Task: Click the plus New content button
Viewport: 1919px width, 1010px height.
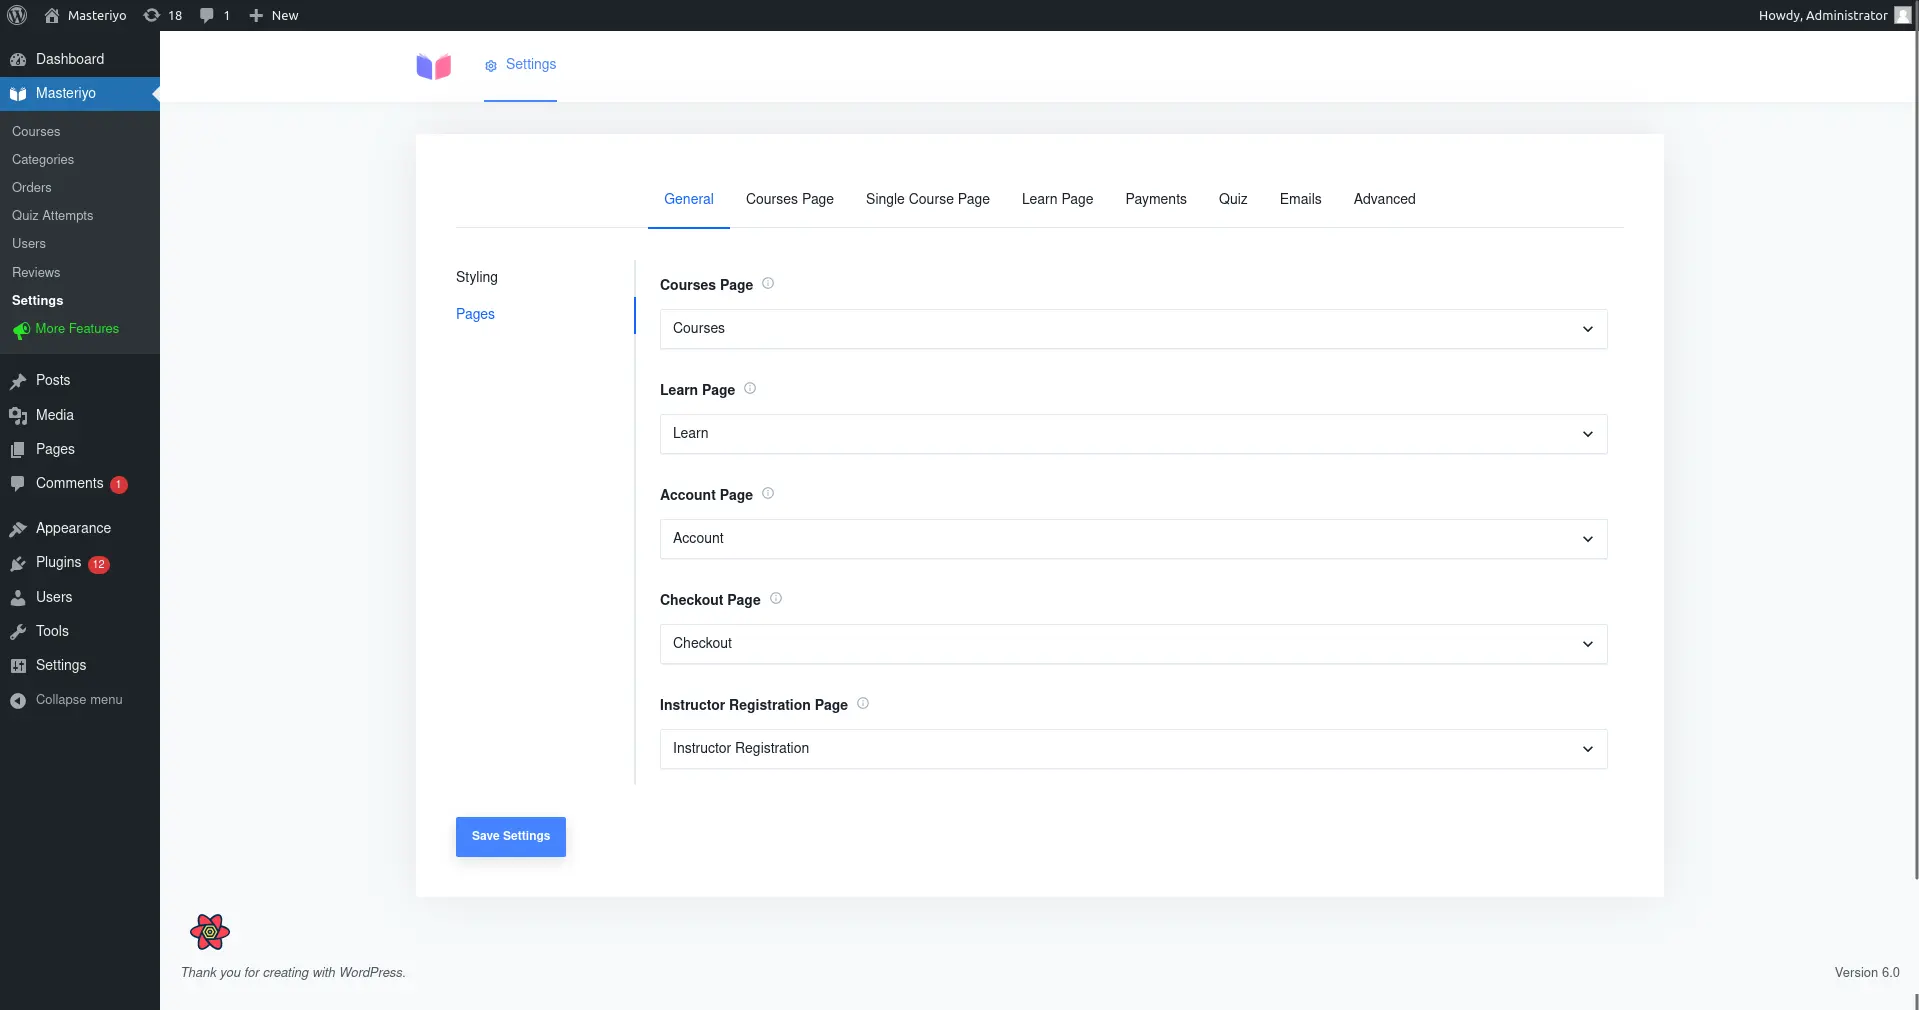Action: point(273,15)
